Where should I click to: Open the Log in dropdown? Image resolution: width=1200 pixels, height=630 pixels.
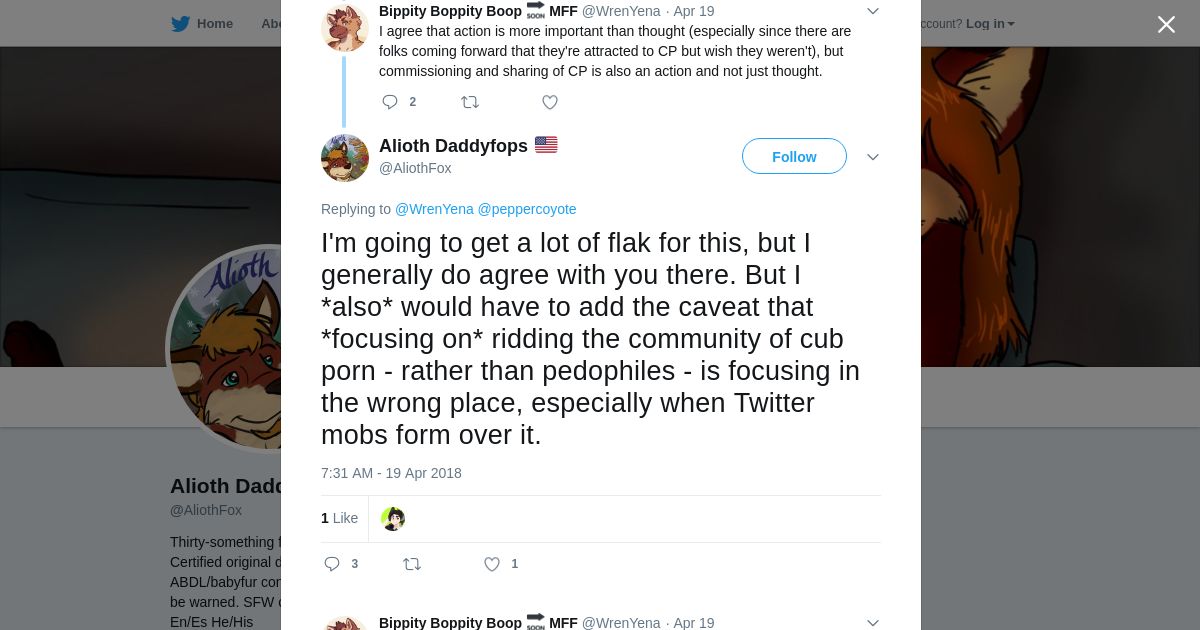click(989, 24)
